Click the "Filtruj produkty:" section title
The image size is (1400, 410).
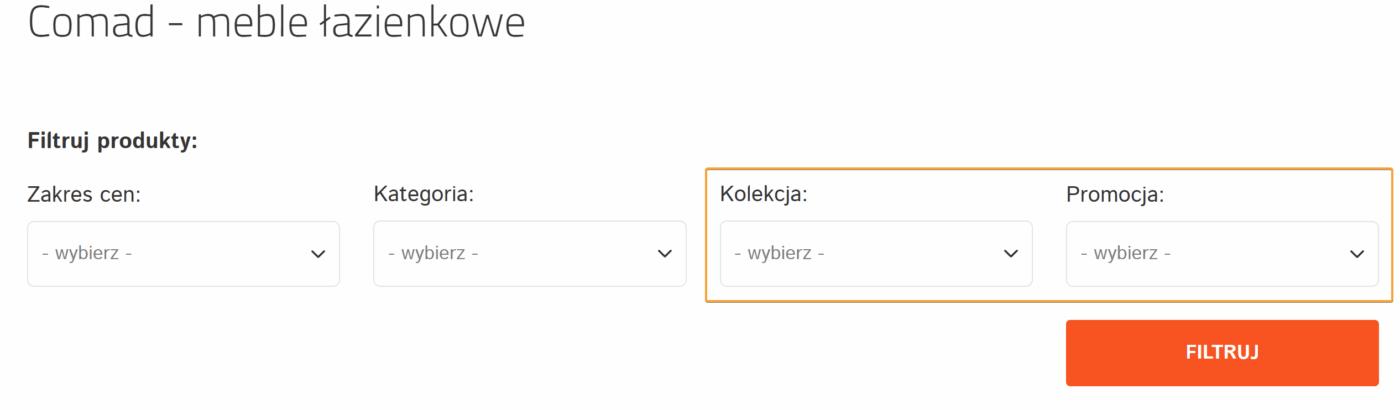(x=113, y=141)
